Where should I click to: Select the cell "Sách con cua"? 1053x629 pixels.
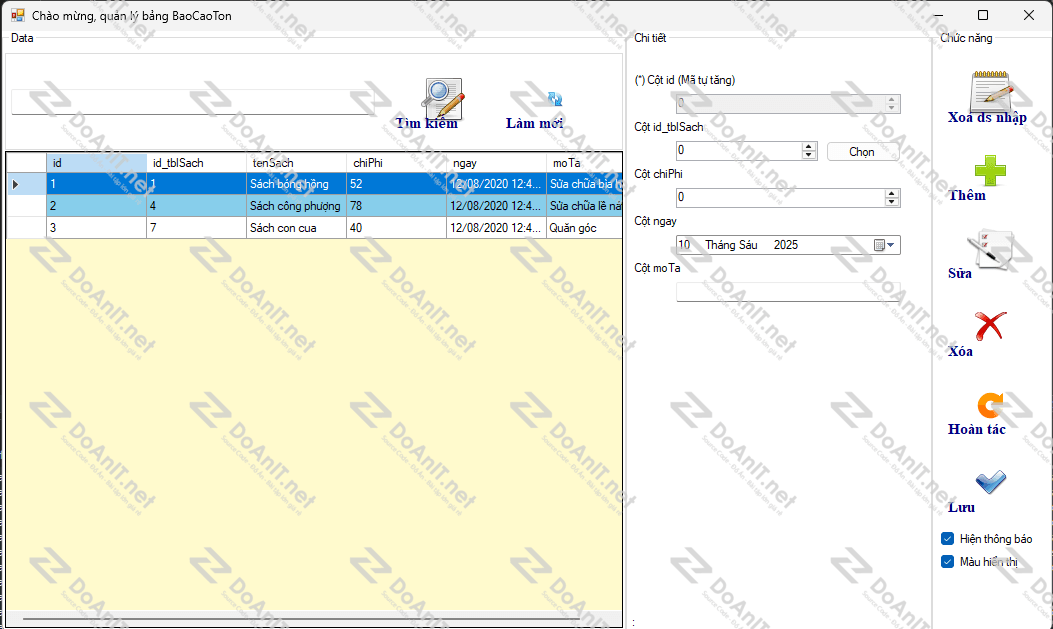(297, 228)
